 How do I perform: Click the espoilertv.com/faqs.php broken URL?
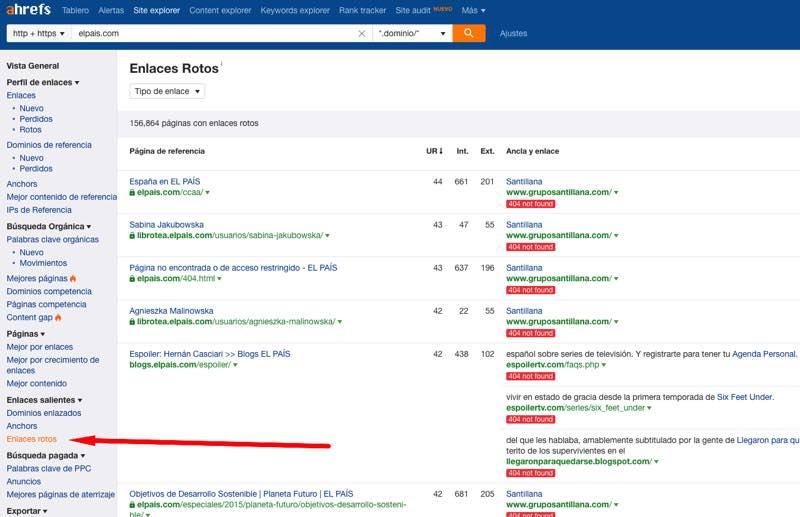(x=553, y=365)
